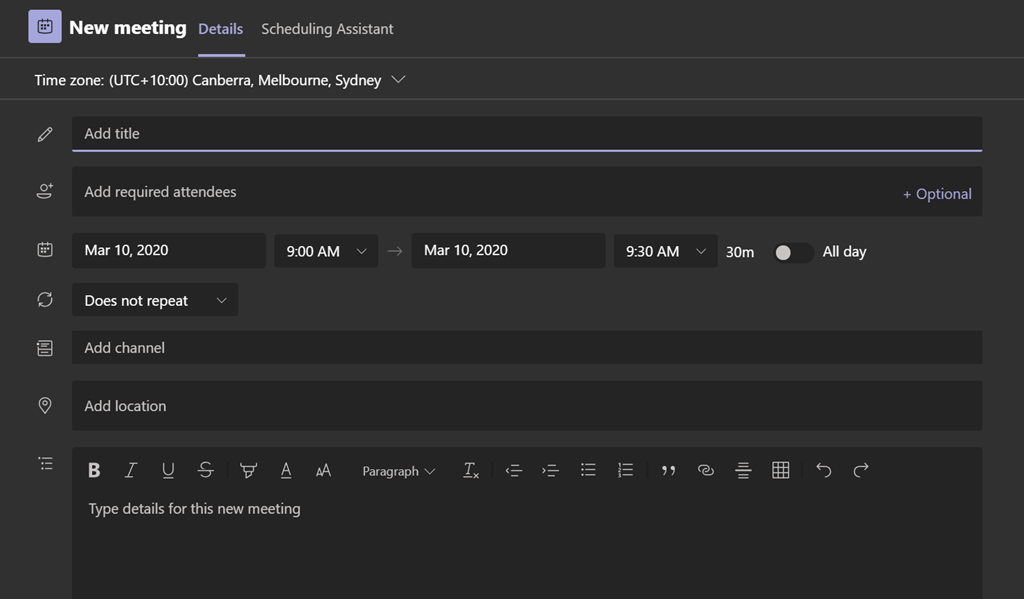Undo the last edit

823,470
